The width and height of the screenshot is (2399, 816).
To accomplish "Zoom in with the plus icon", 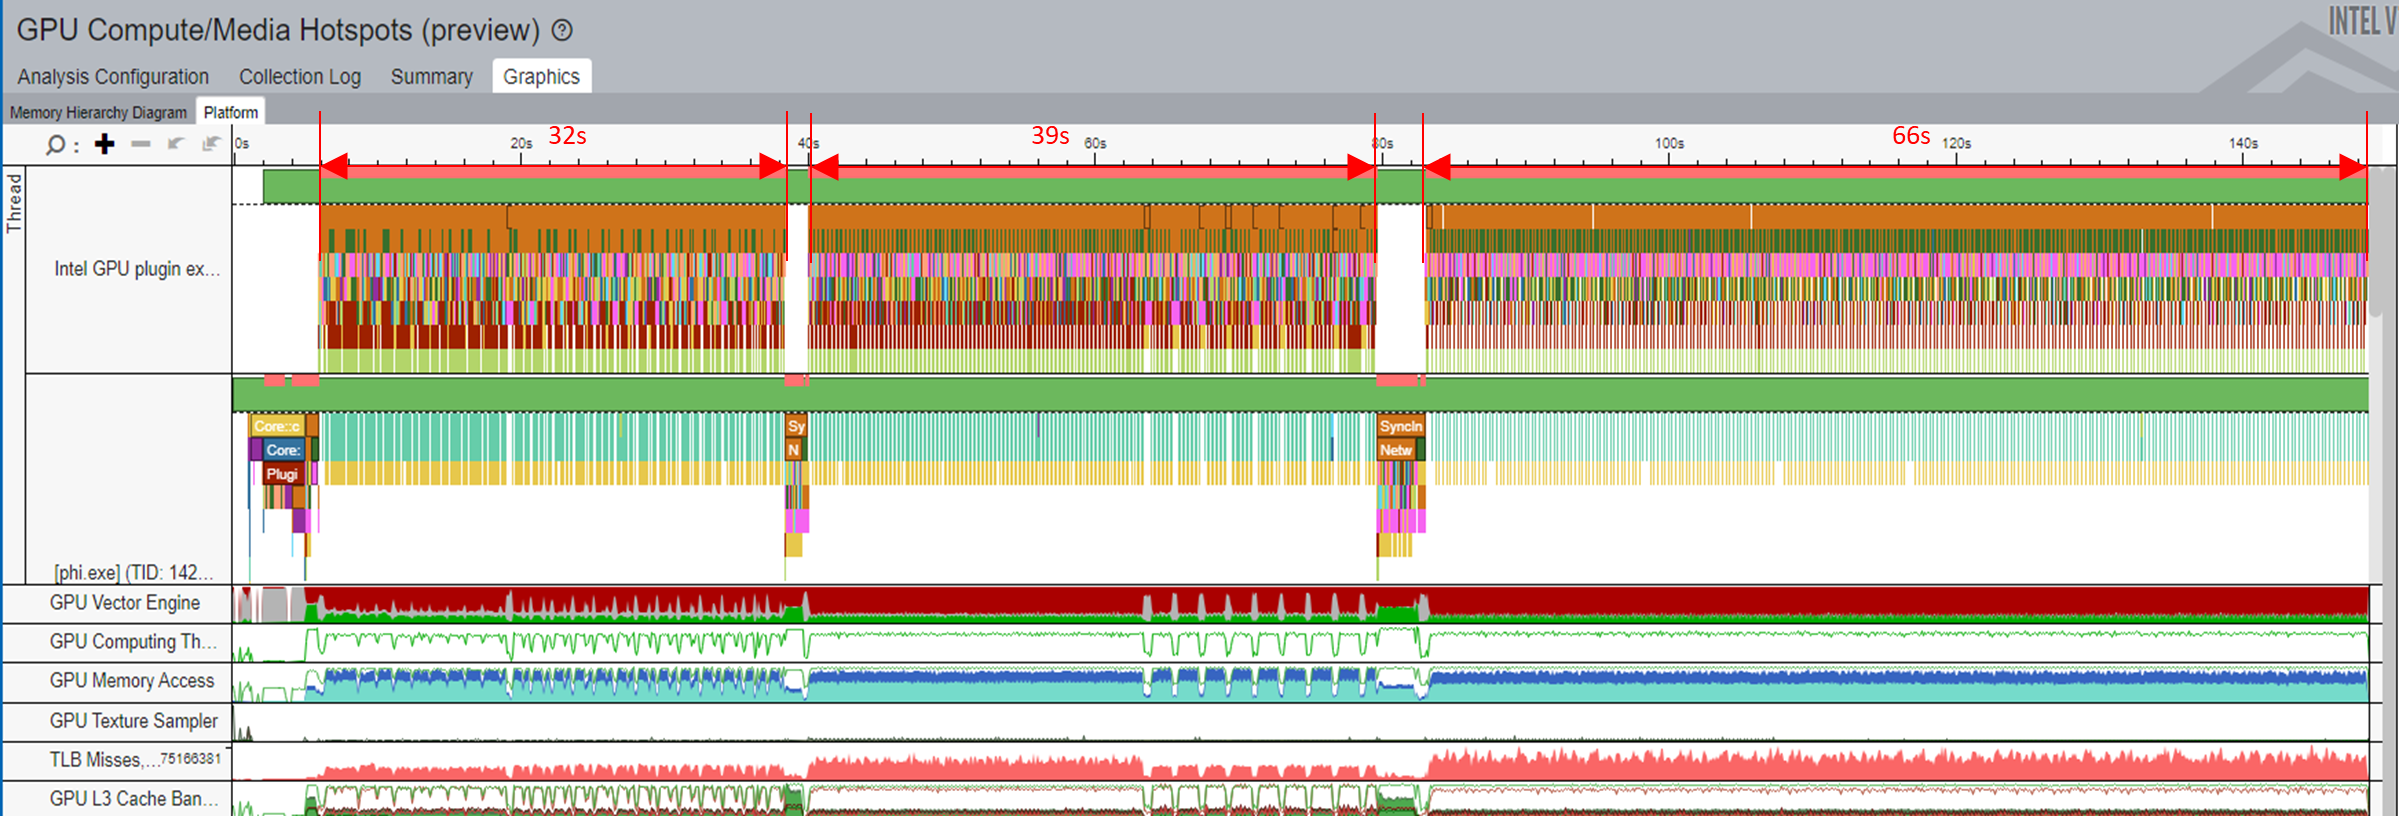I will click(104, 145).
